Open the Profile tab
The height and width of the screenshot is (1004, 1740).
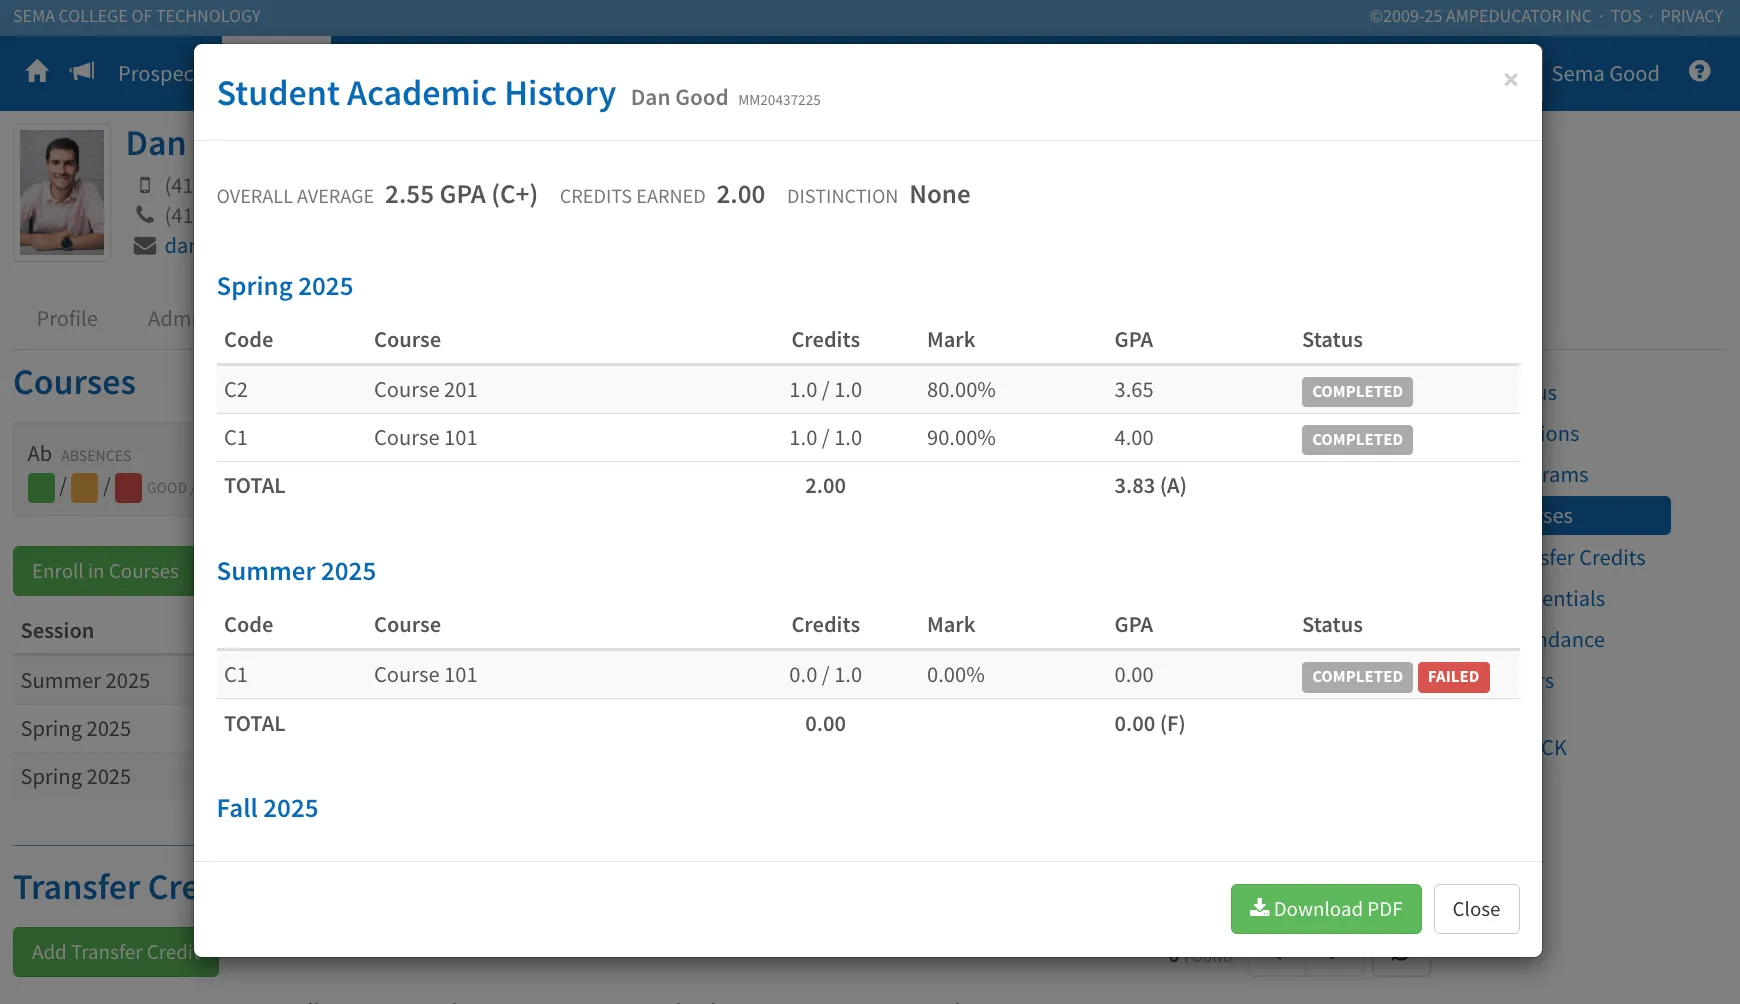point(67,319)
